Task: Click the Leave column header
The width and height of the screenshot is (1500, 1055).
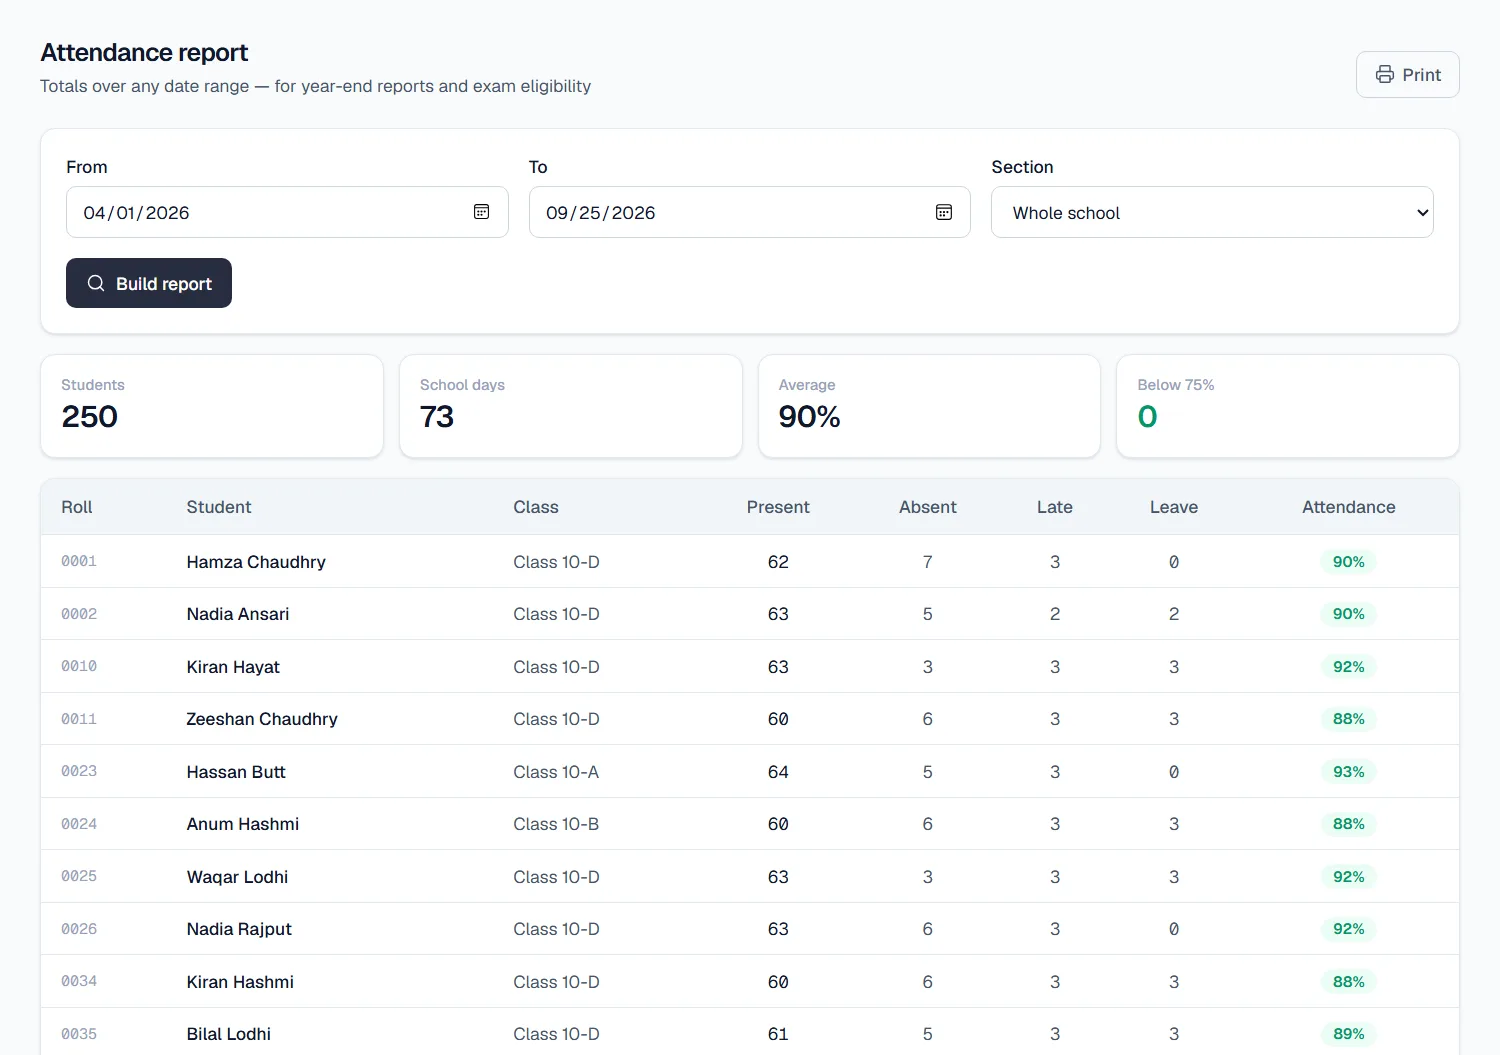Action: 1174,507
